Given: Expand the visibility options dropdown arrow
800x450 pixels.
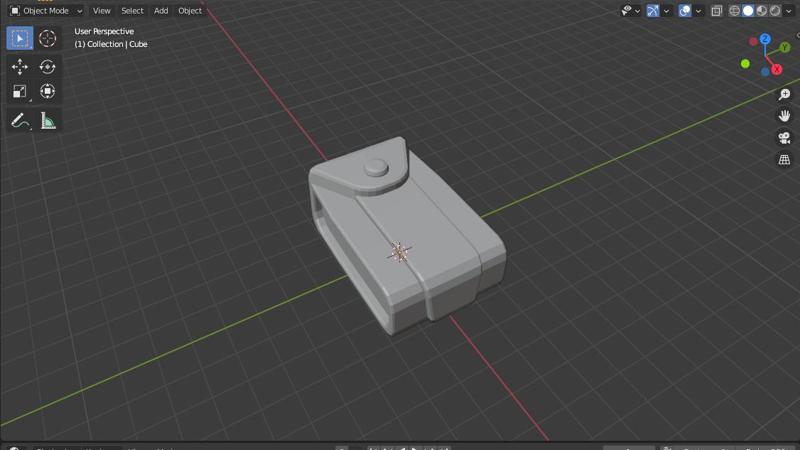Looking at the screenshot, I should [637, 11].
